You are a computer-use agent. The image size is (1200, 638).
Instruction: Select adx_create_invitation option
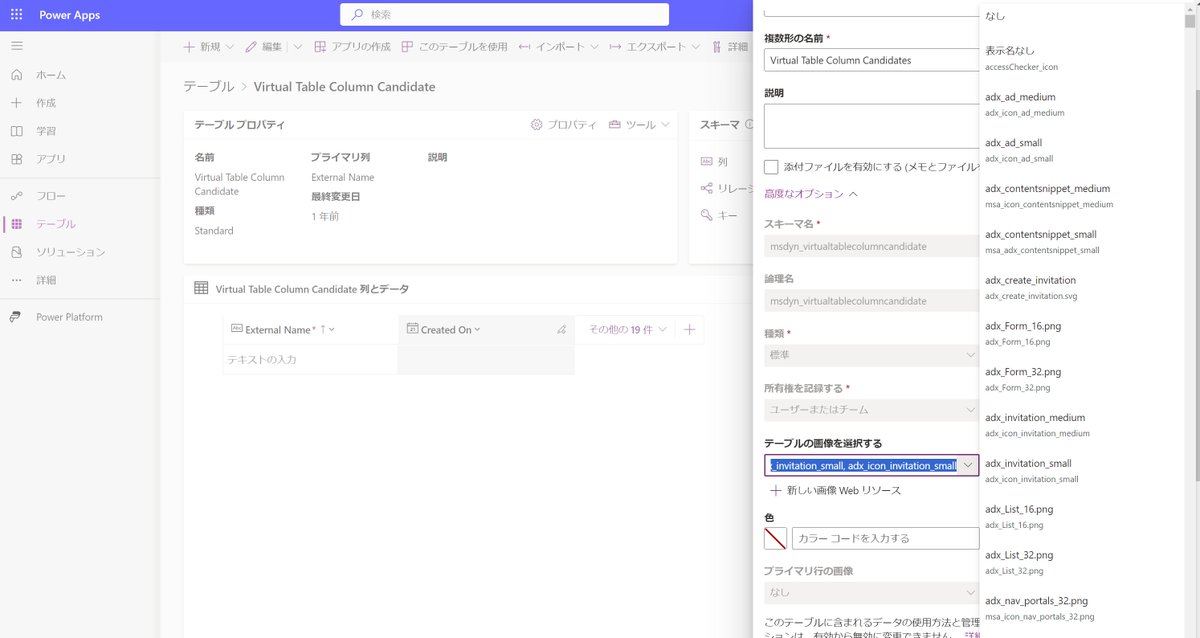1083,287
